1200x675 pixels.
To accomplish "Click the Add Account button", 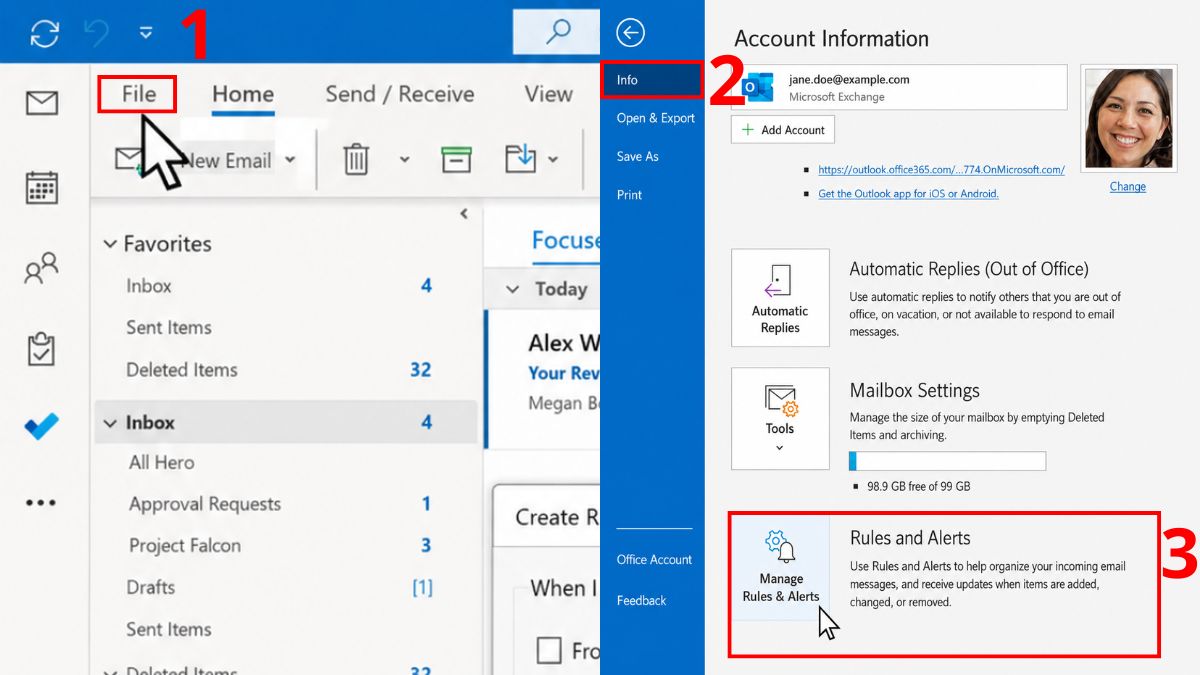I will point(783,130).
